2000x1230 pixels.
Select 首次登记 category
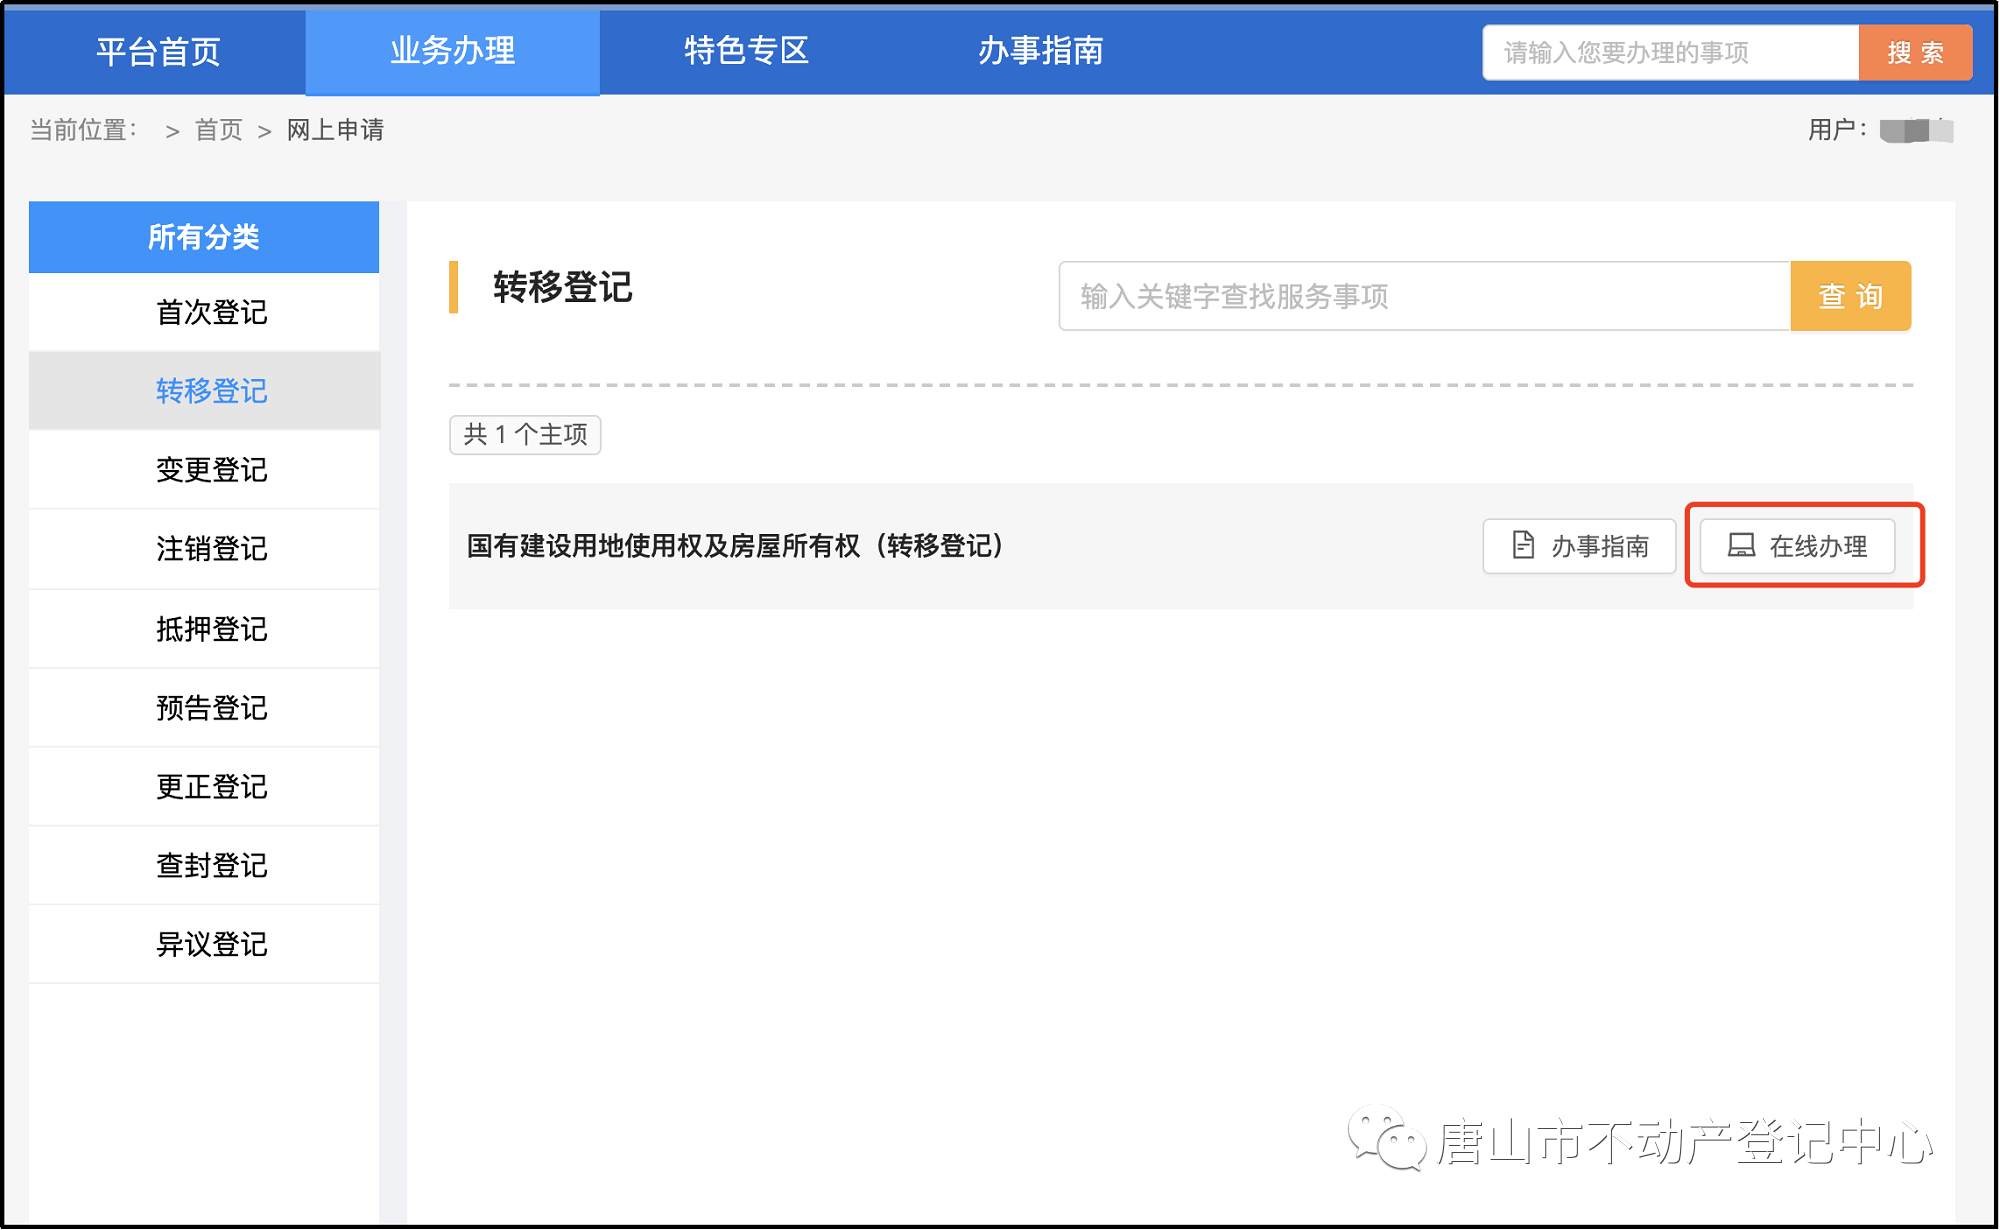210,312
